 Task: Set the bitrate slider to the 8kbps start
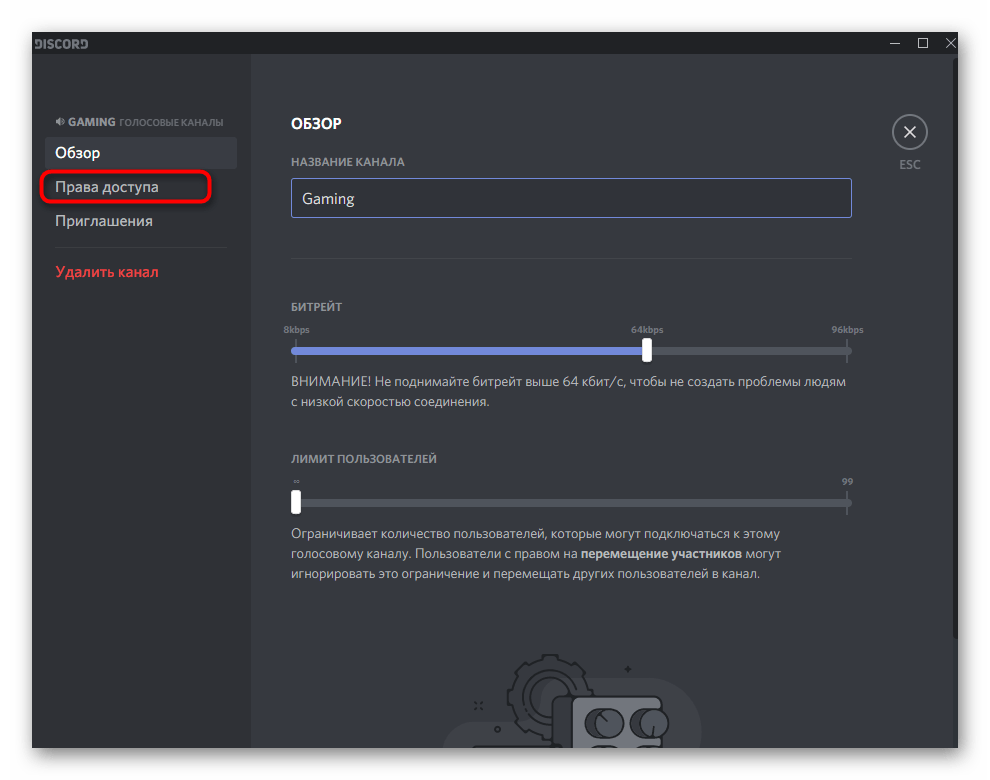(293, 351)
